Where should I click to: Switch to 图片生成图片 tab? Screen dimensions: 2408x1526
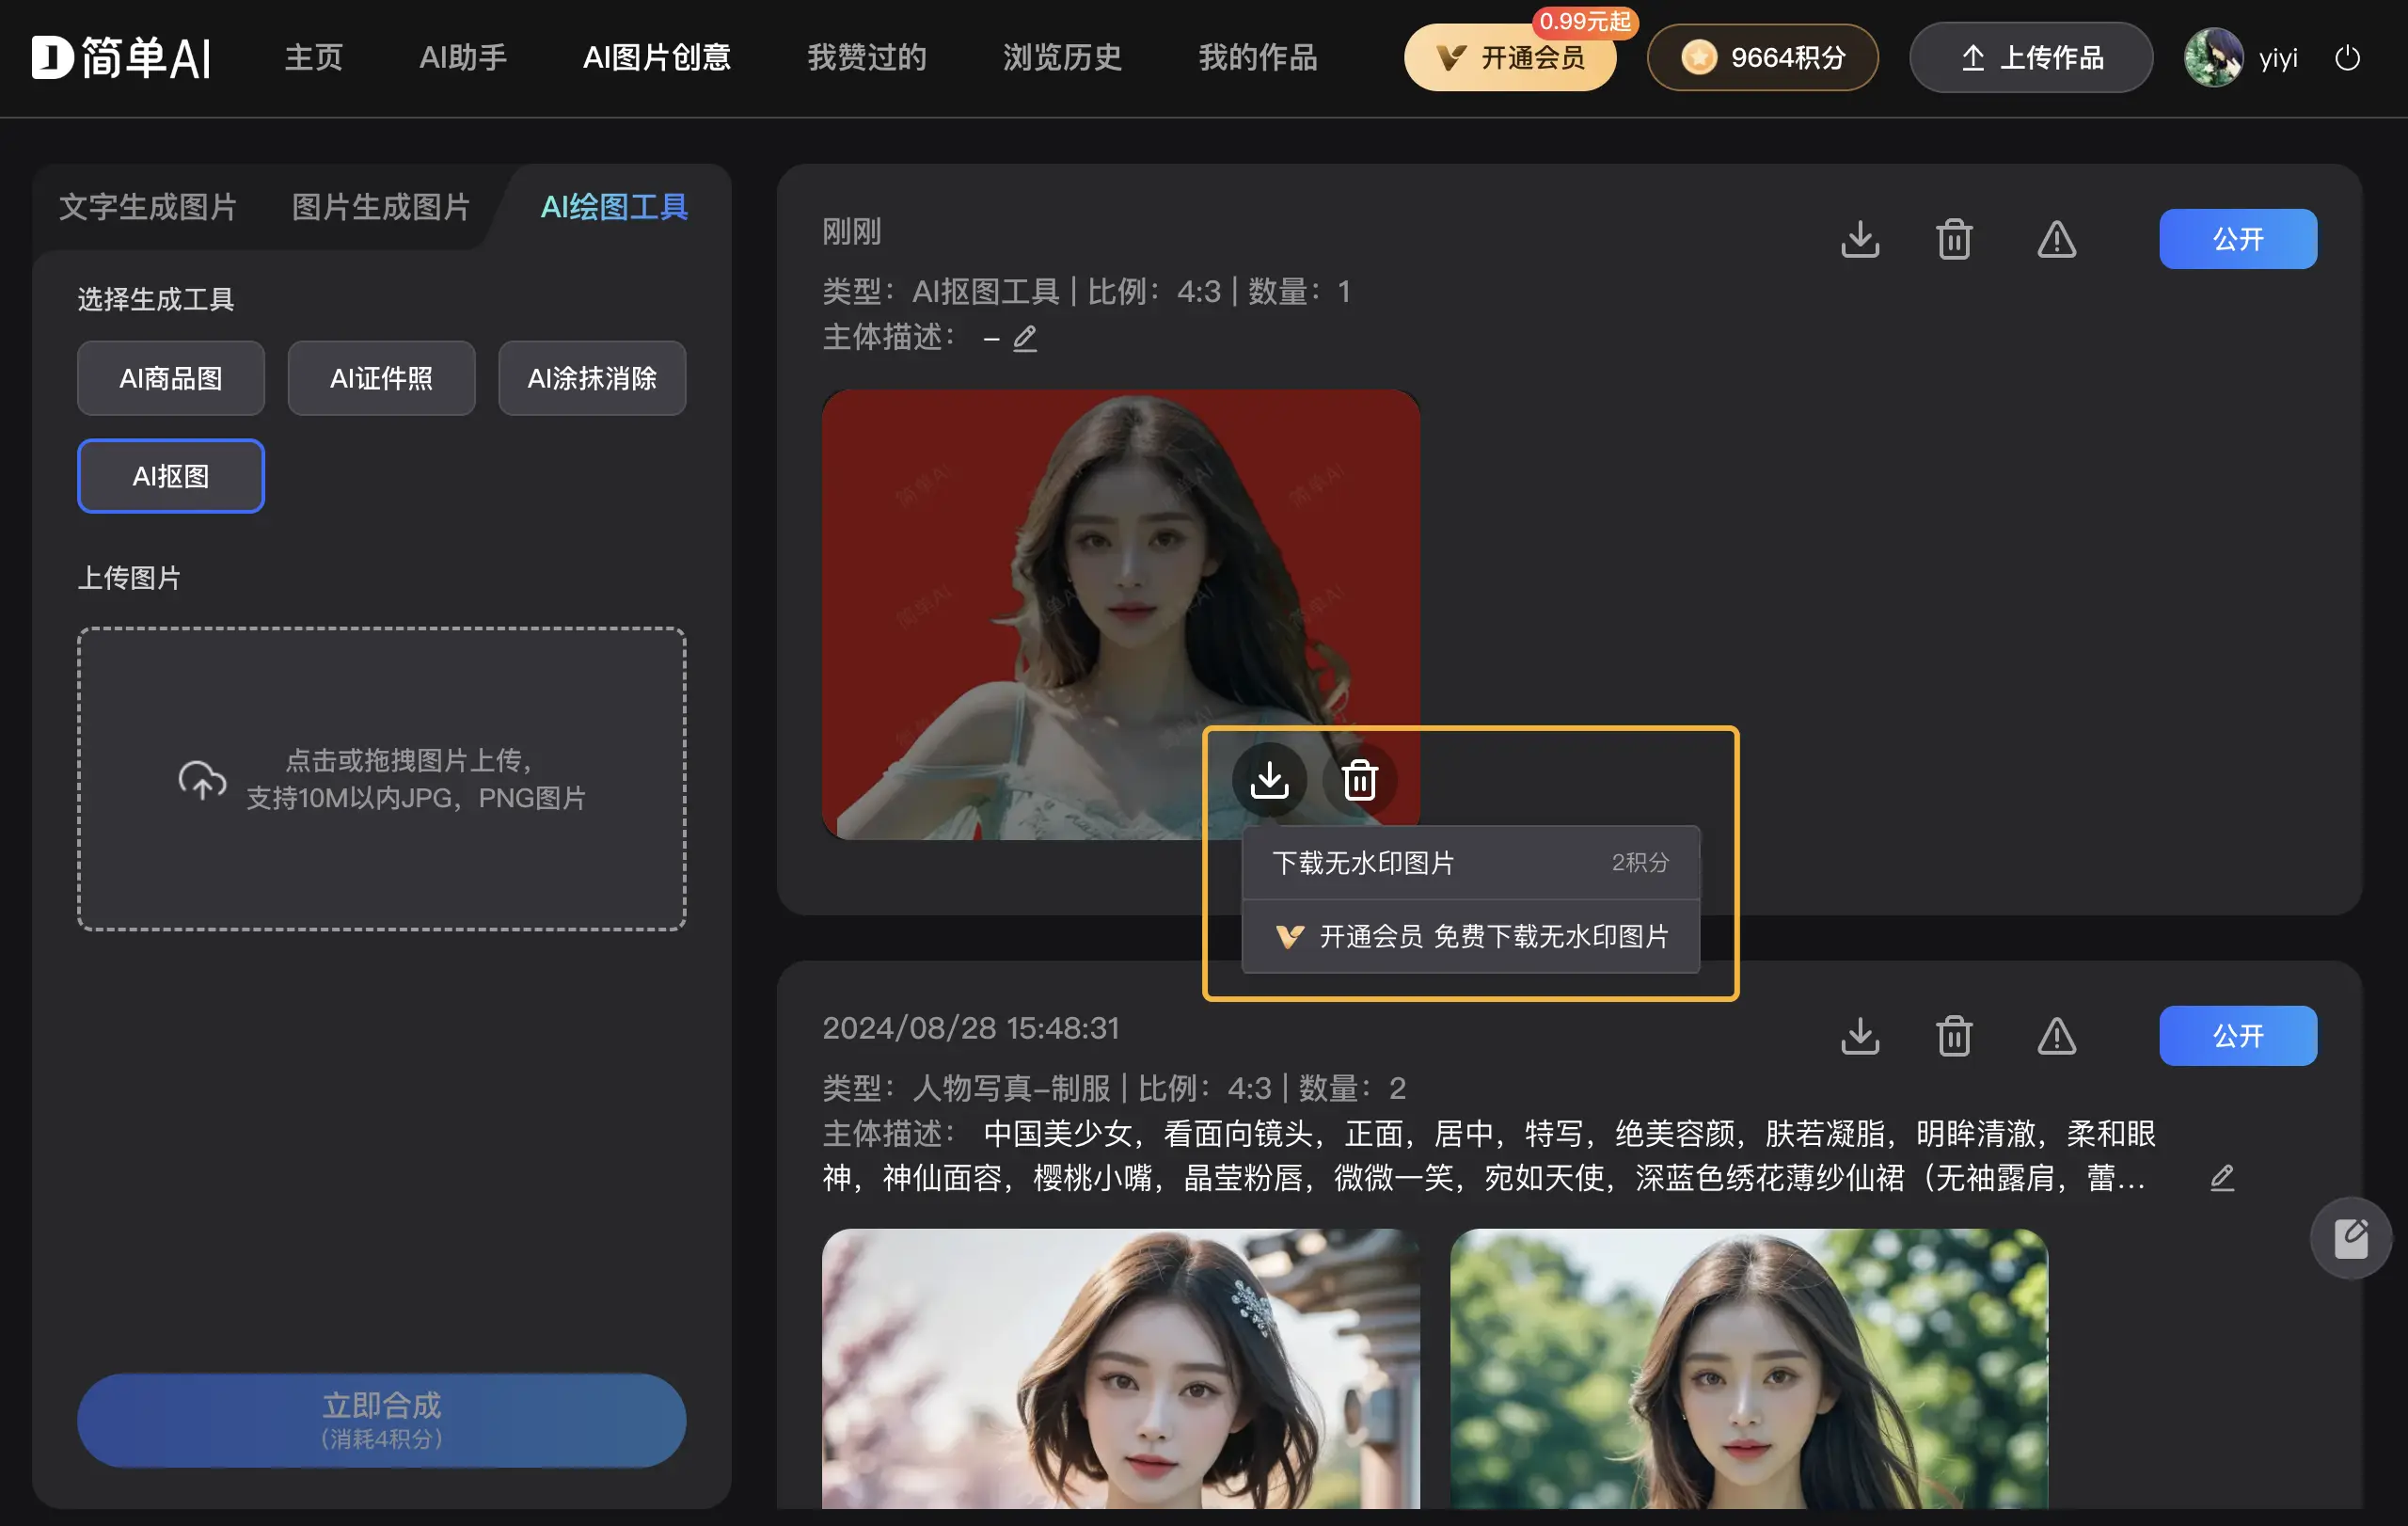click(x=381, y=207)
